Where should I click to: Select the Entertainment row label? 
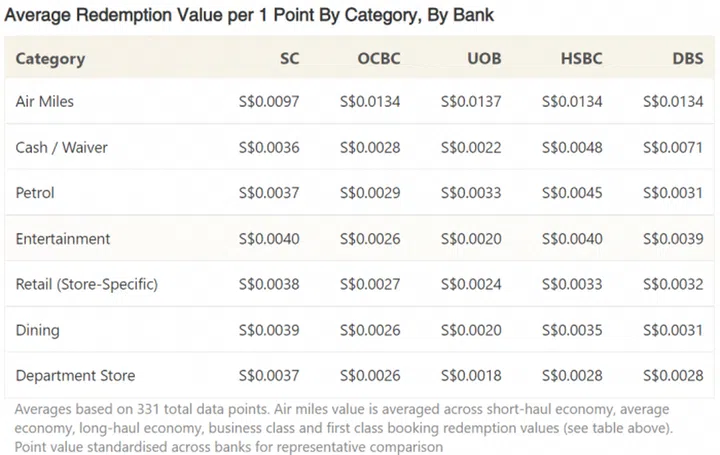(63, 239)
